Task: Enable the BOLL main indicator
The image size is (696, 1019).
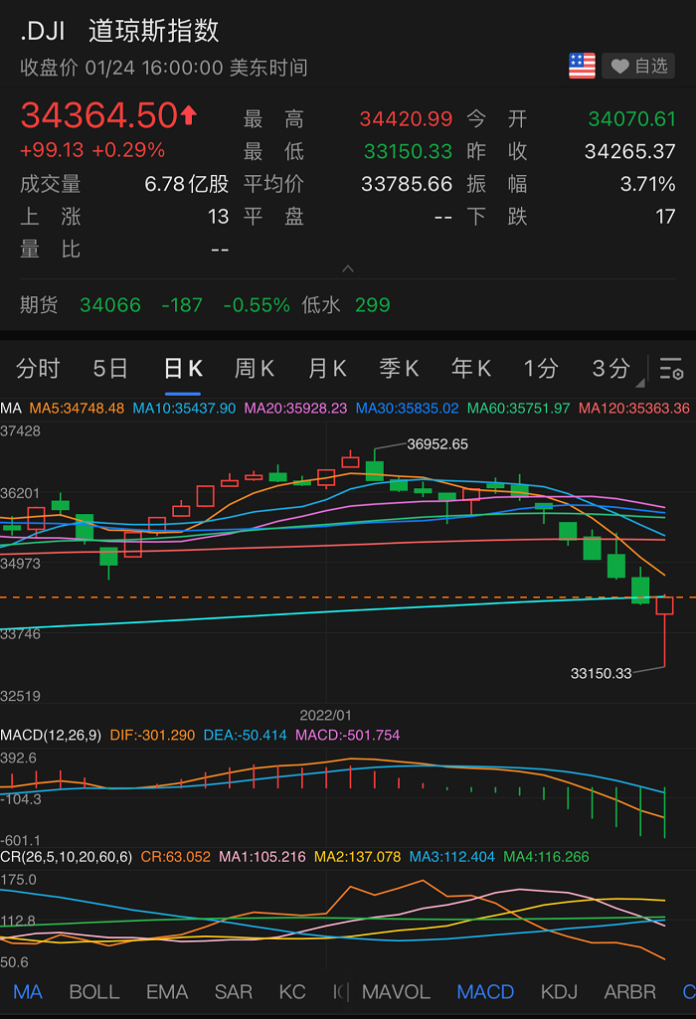Action: point(94,992)
